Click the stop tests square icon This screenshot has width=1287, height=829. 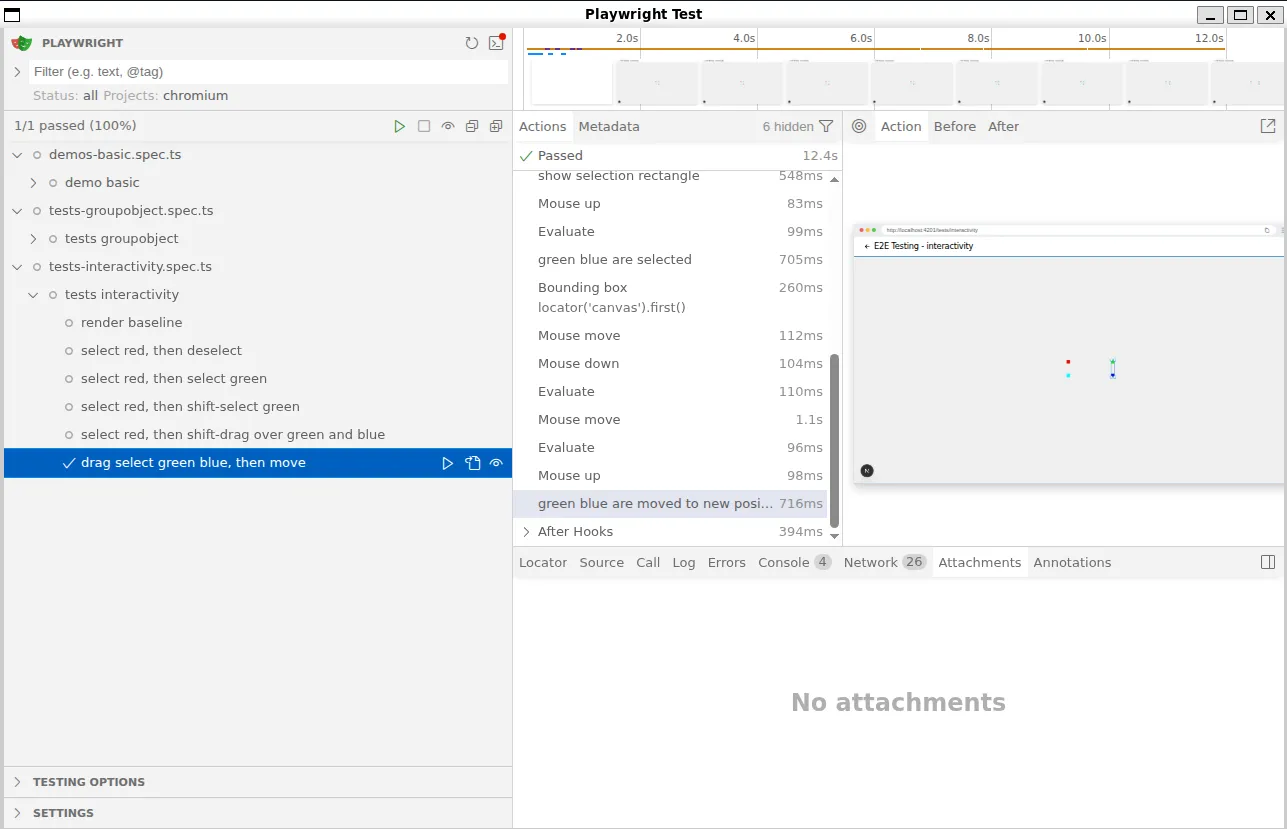coord(424,126)
